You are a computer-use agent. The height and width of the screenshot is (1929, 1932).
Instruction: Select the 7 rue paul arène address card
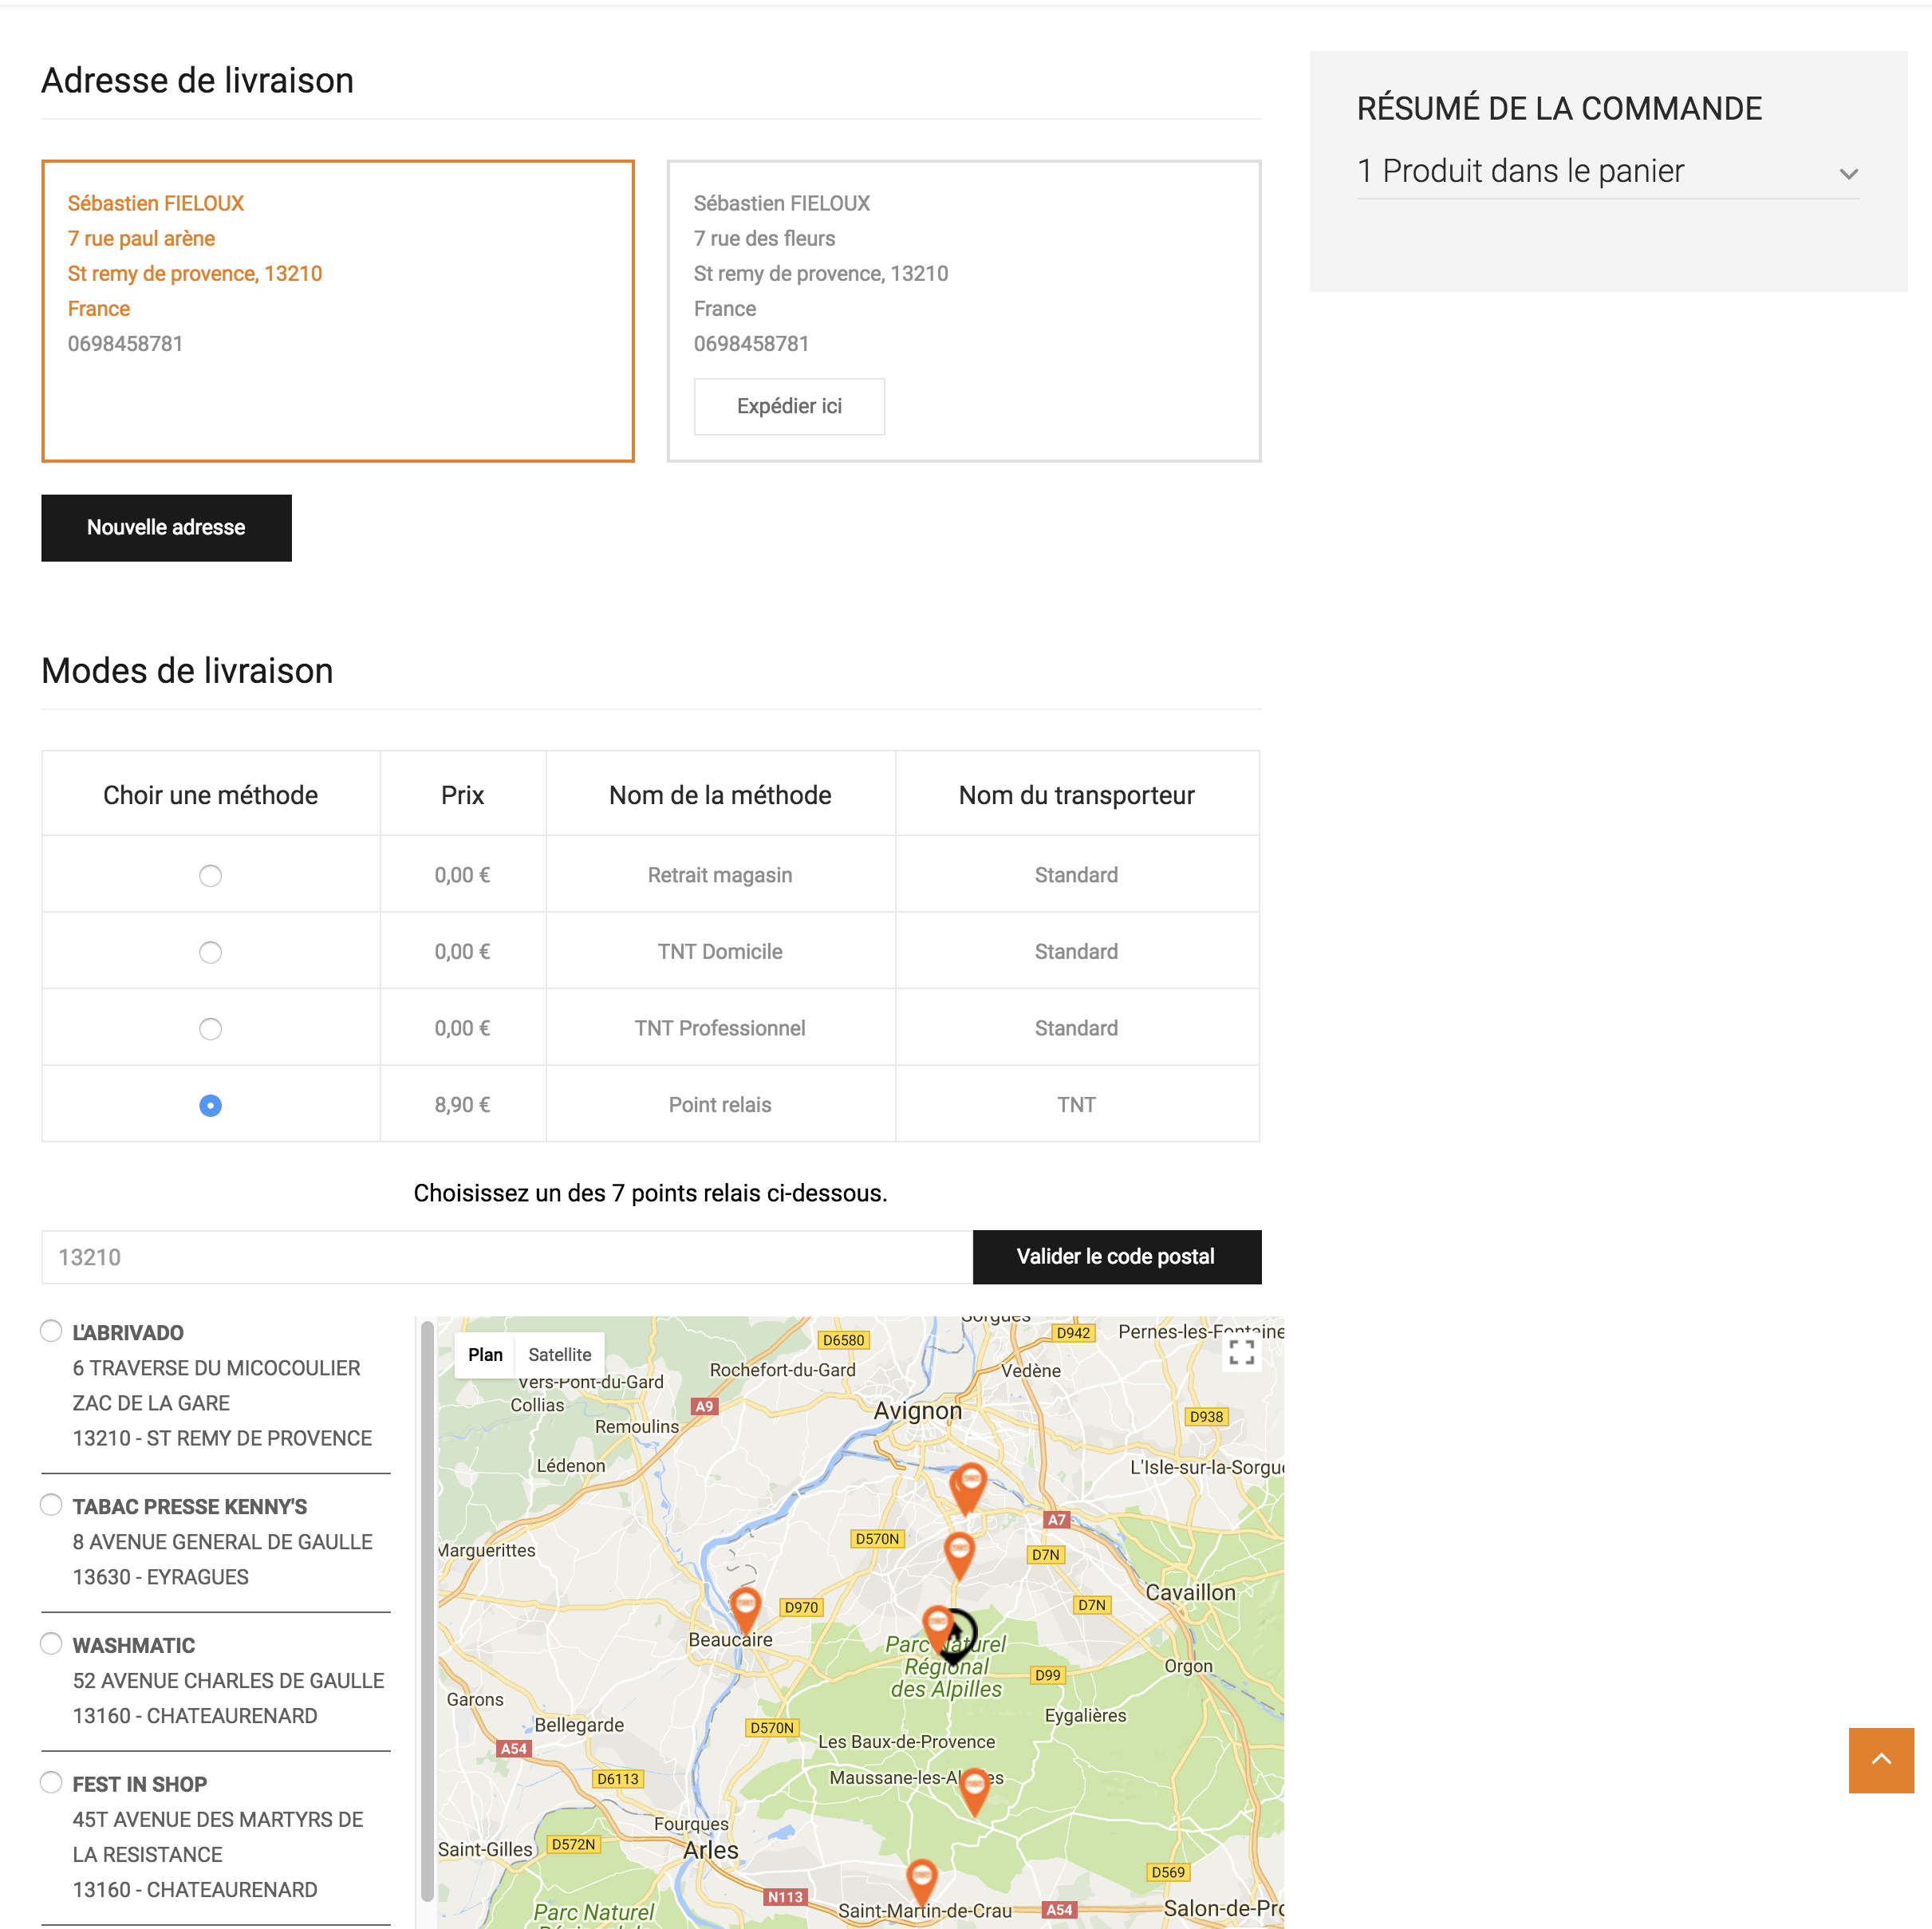pyautogui.click(x=338, y=311)
